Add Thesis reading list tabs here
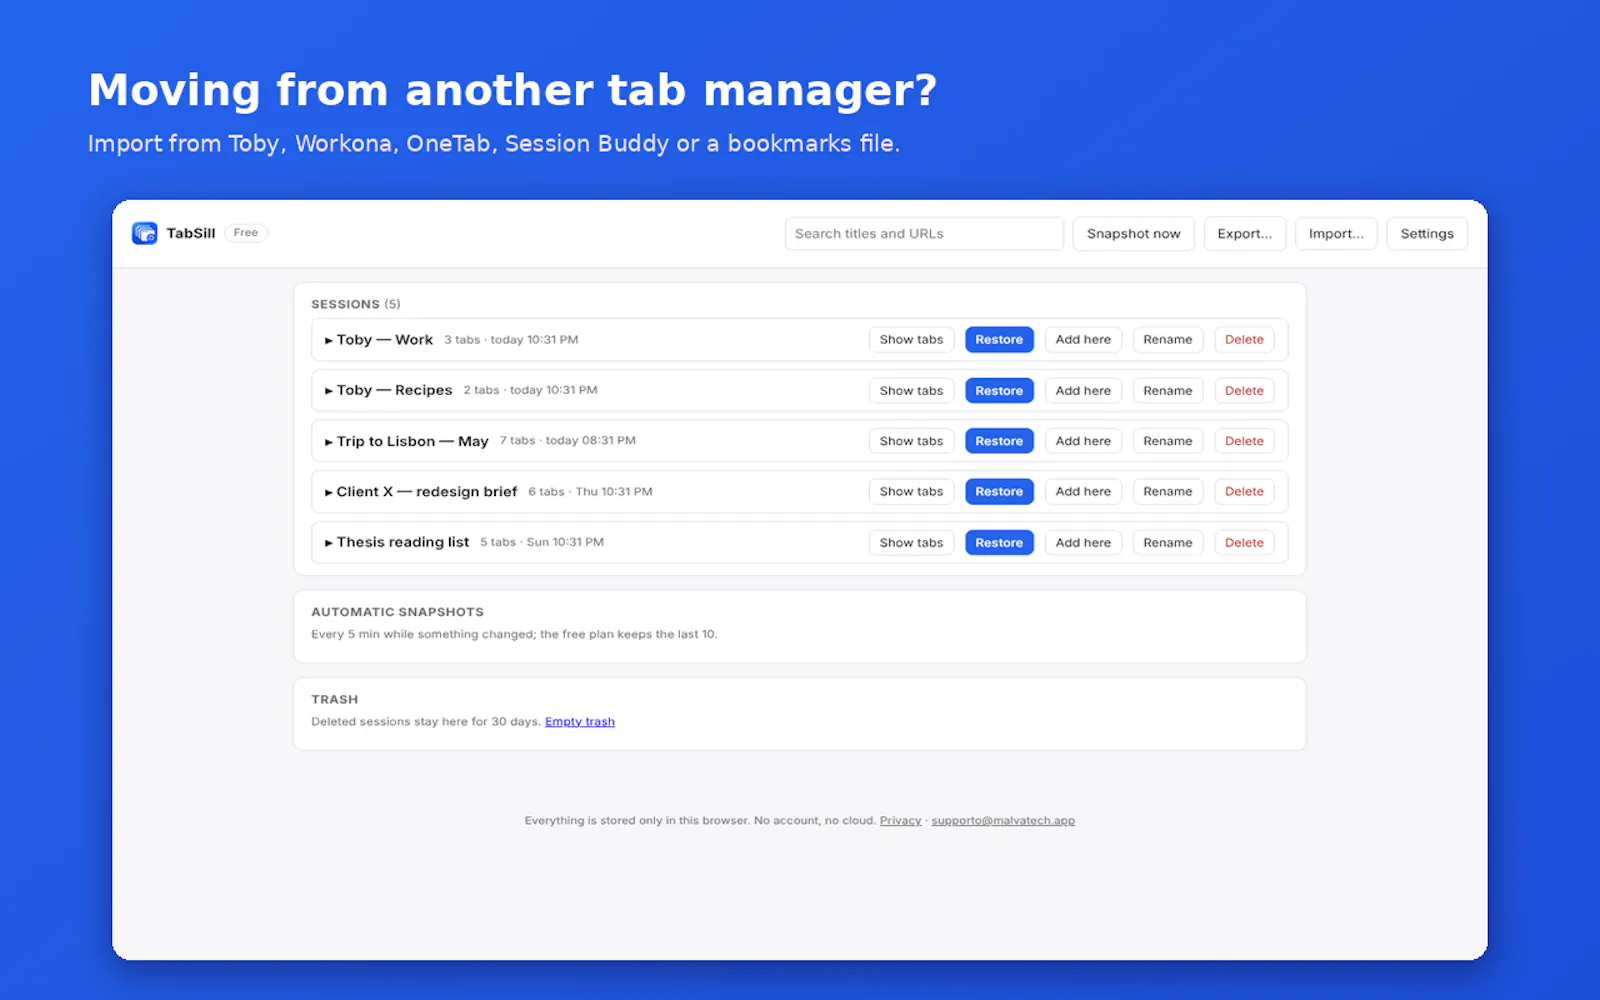Viewport: 1600px width, 1000px height. (1083, 543)
